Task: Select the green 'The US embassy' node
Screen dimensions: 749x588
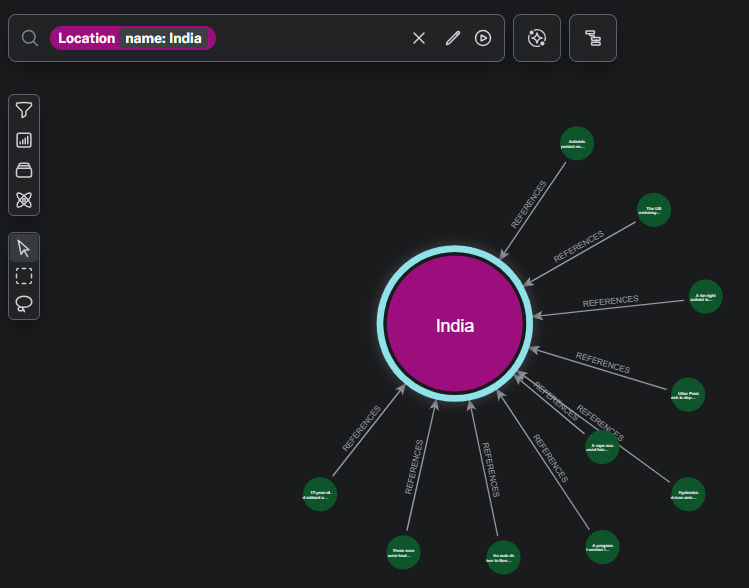Action: pyautogui.click(x=654, y=210)
